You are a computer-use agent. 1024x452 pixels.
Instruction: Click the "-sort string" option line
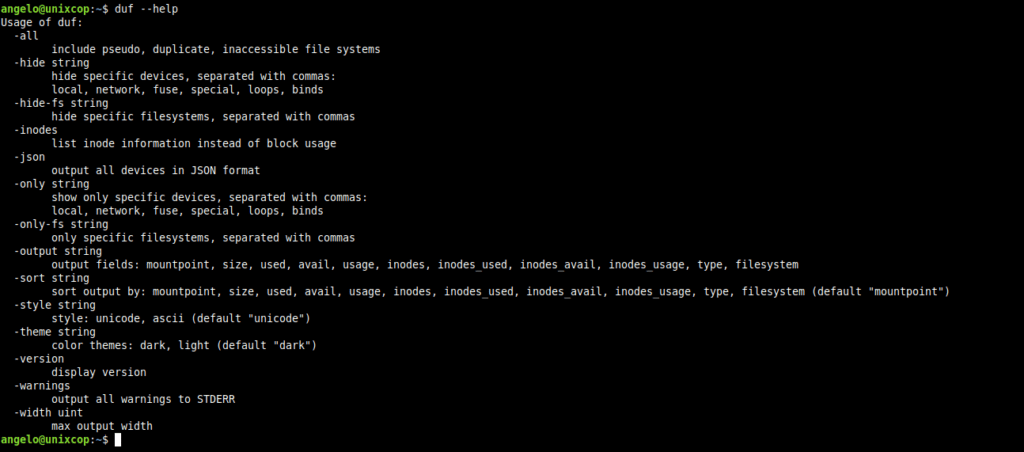(52, 278)
